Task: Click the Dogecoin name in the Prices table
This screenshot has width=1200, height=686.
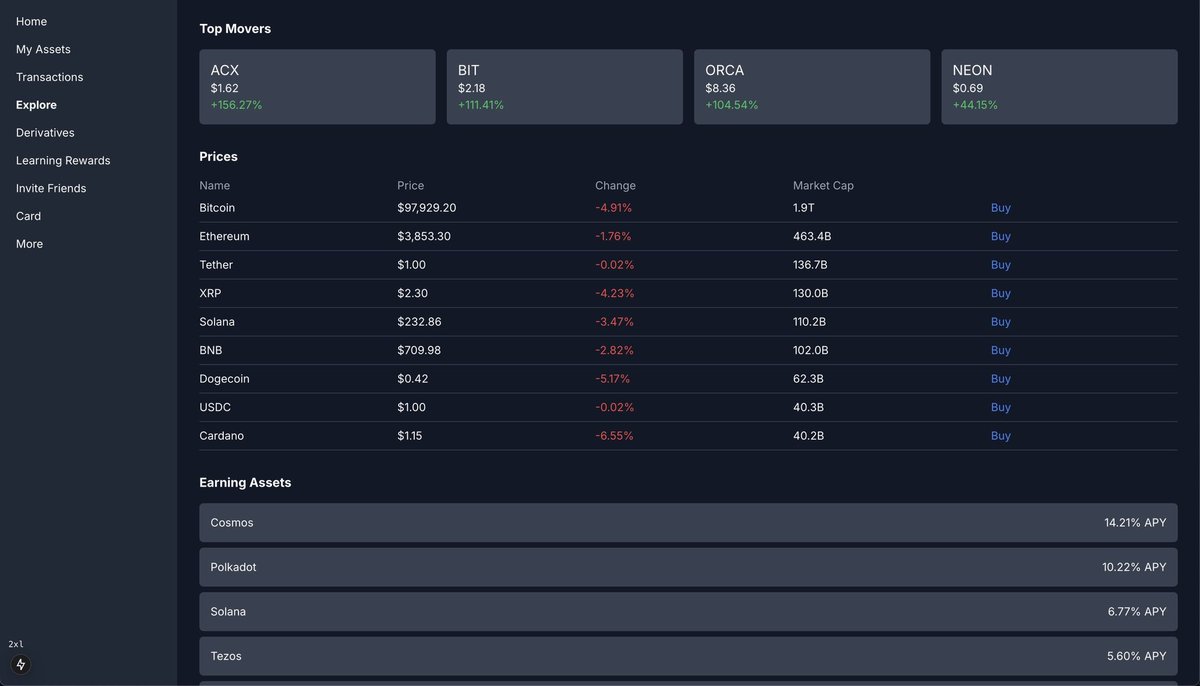Action: coord(224,379)
